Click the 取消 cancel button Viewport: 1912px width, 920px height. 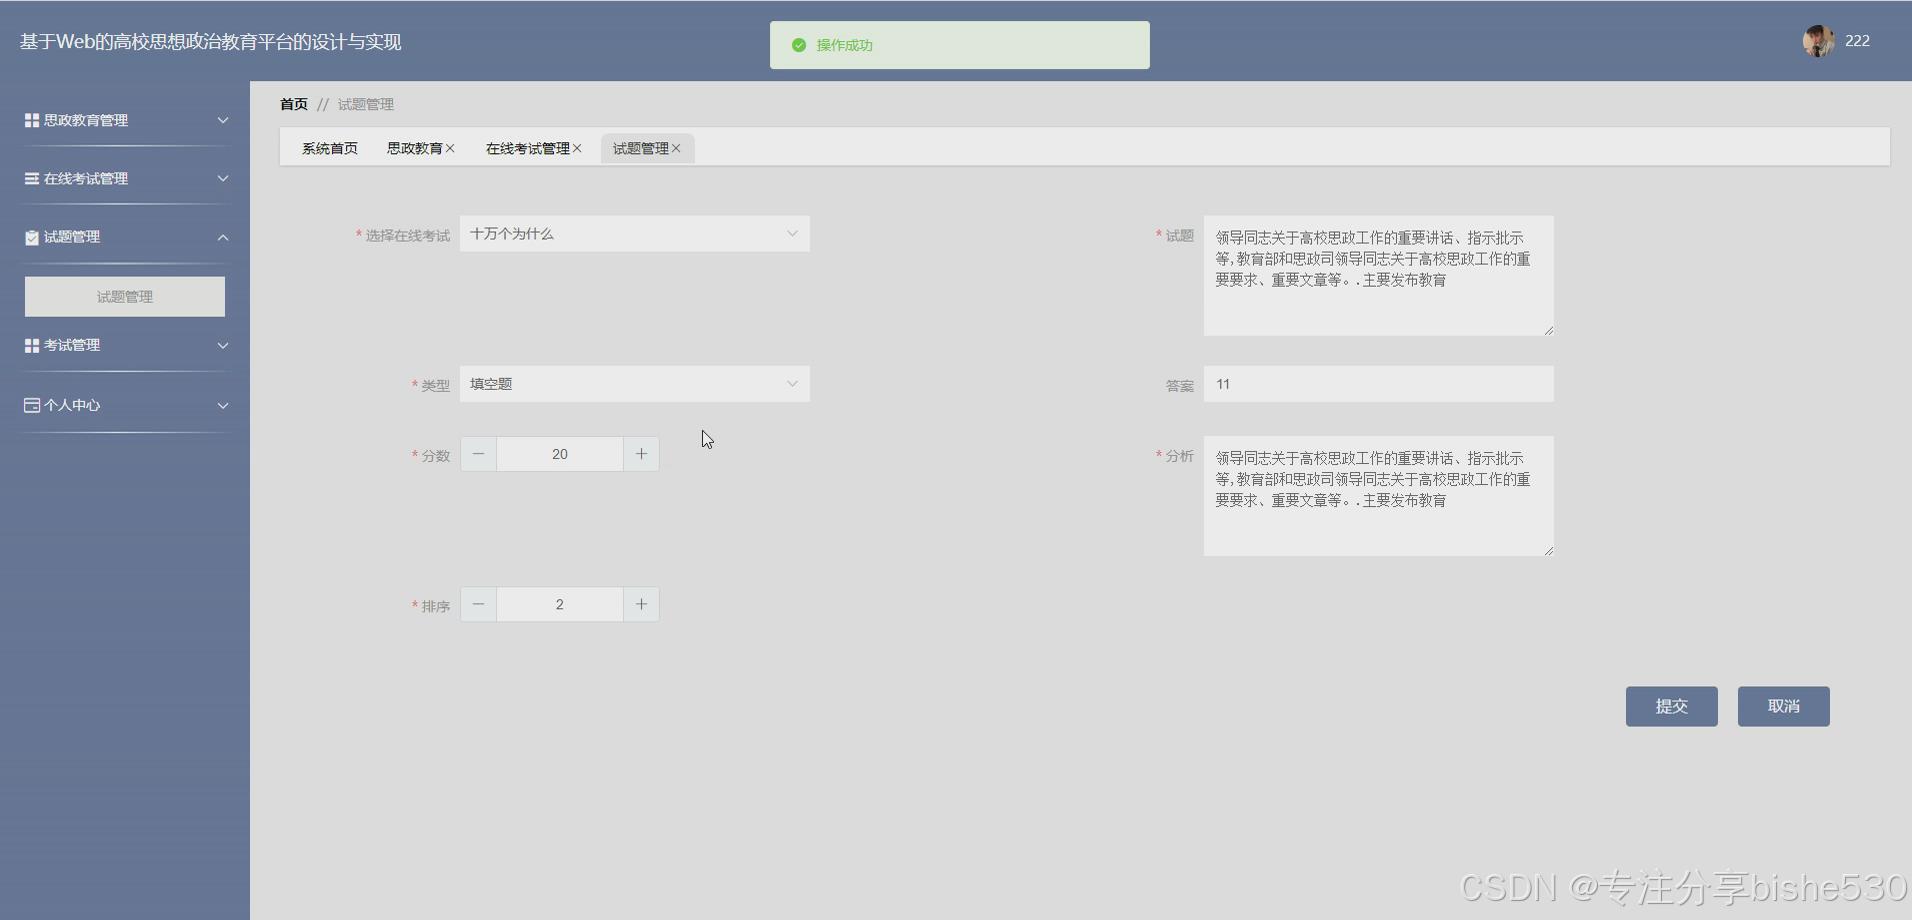(1783, 706)
